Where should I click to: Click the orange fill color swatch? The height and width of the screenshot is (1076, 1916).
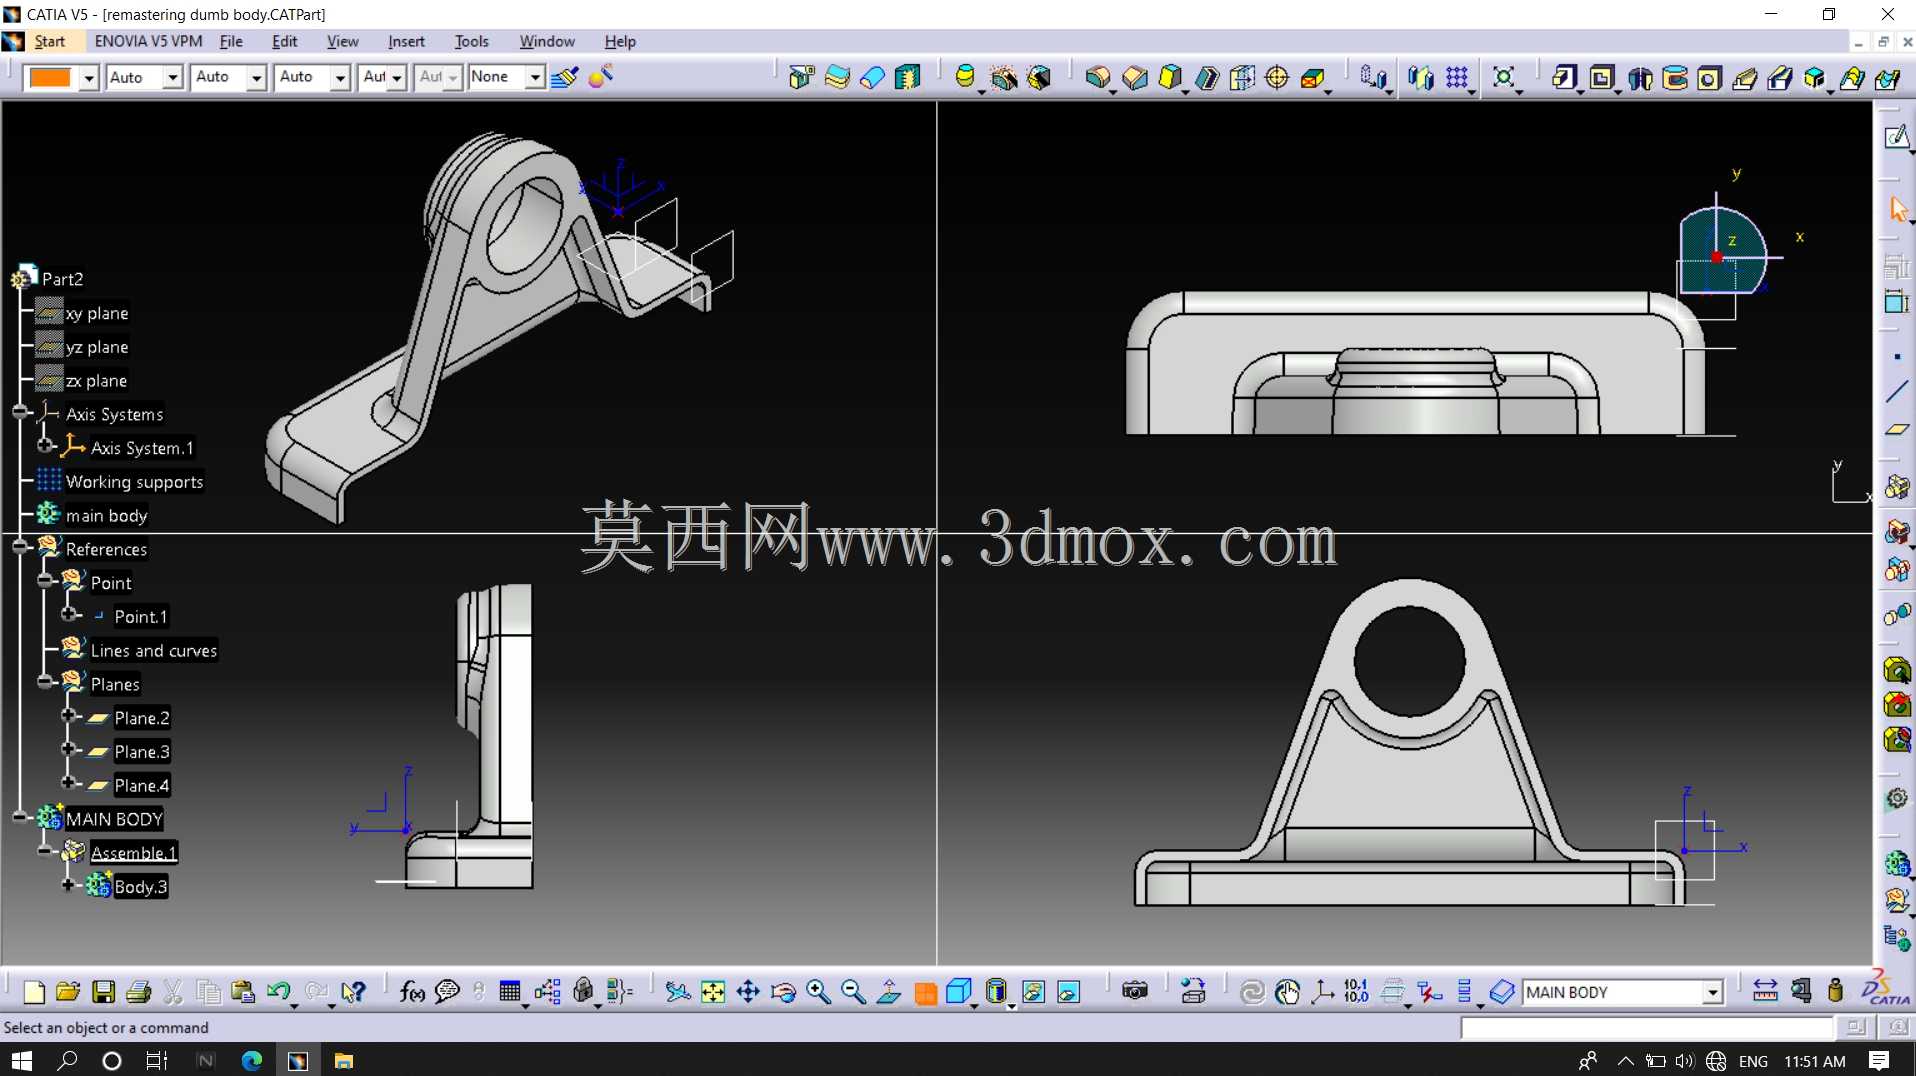[51, 78]
